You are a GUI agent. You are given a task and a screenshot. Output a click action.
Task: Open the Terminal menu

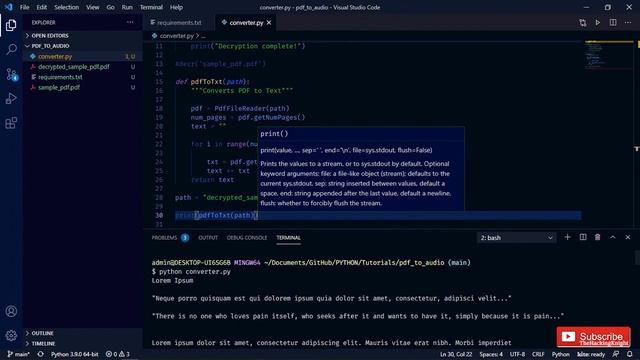pyautogui.click(x=151, y=7)
